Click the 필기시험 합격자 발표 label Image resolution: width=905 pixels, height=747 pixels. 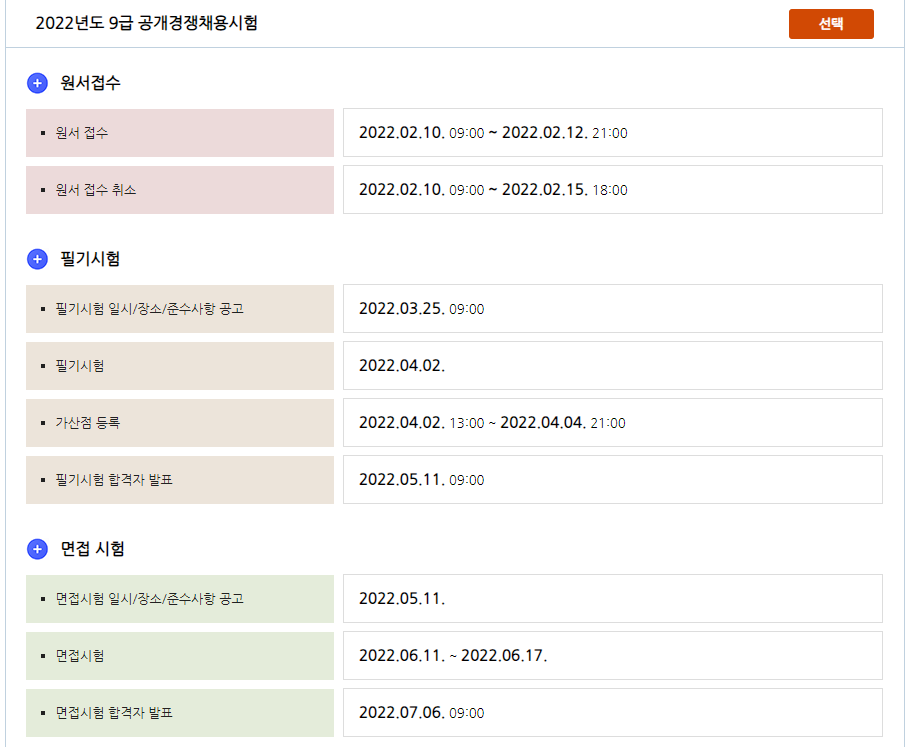click(114, 480)
